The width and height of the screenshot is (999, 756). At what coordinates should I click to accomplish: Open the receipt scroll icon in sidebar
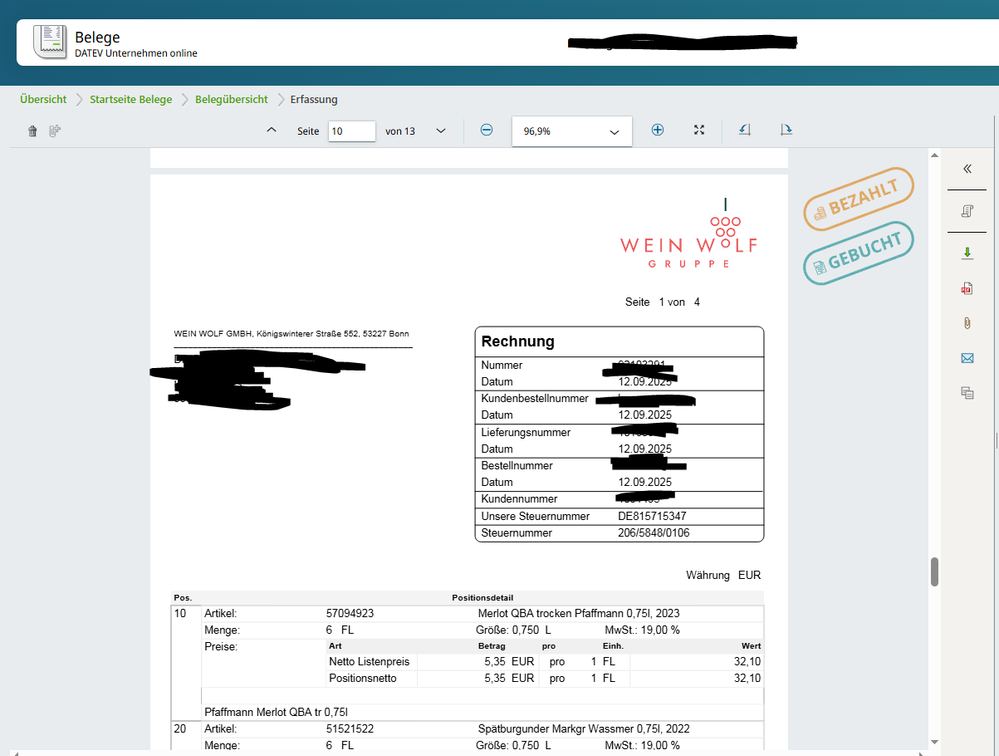click(x=967, y=211)
